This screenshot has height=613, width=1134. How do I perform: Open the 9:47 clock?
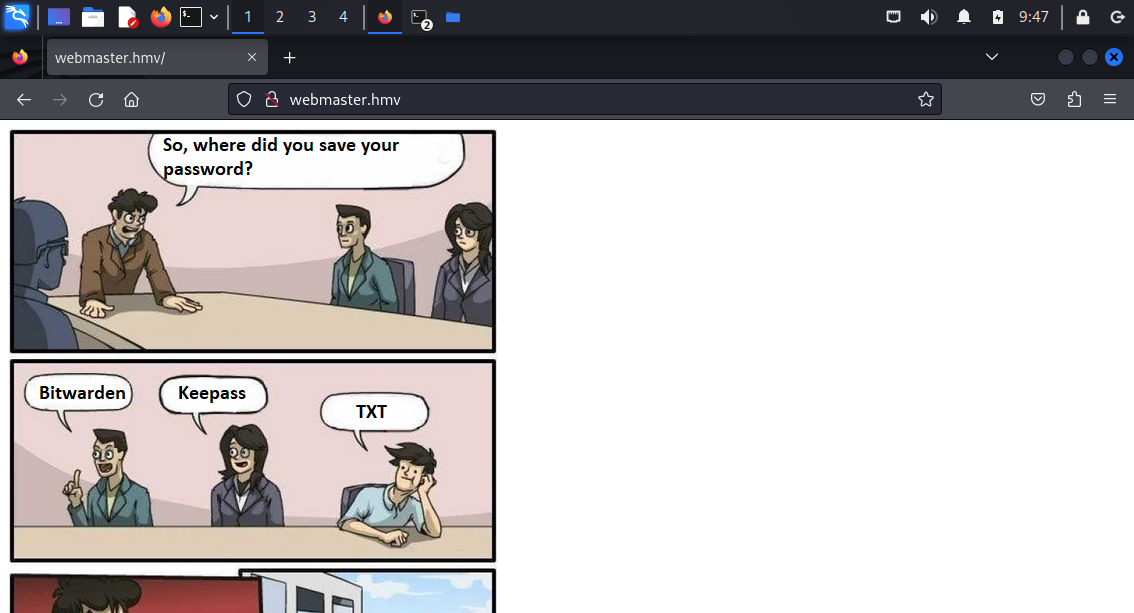(1033, 17)
